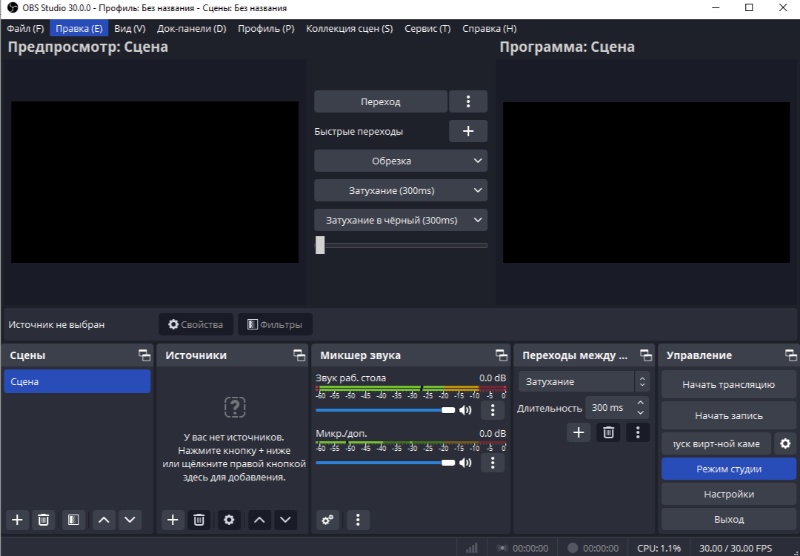800x556 pixels.
Task: Open Фильтры of the source
Action: coord(275,324)
